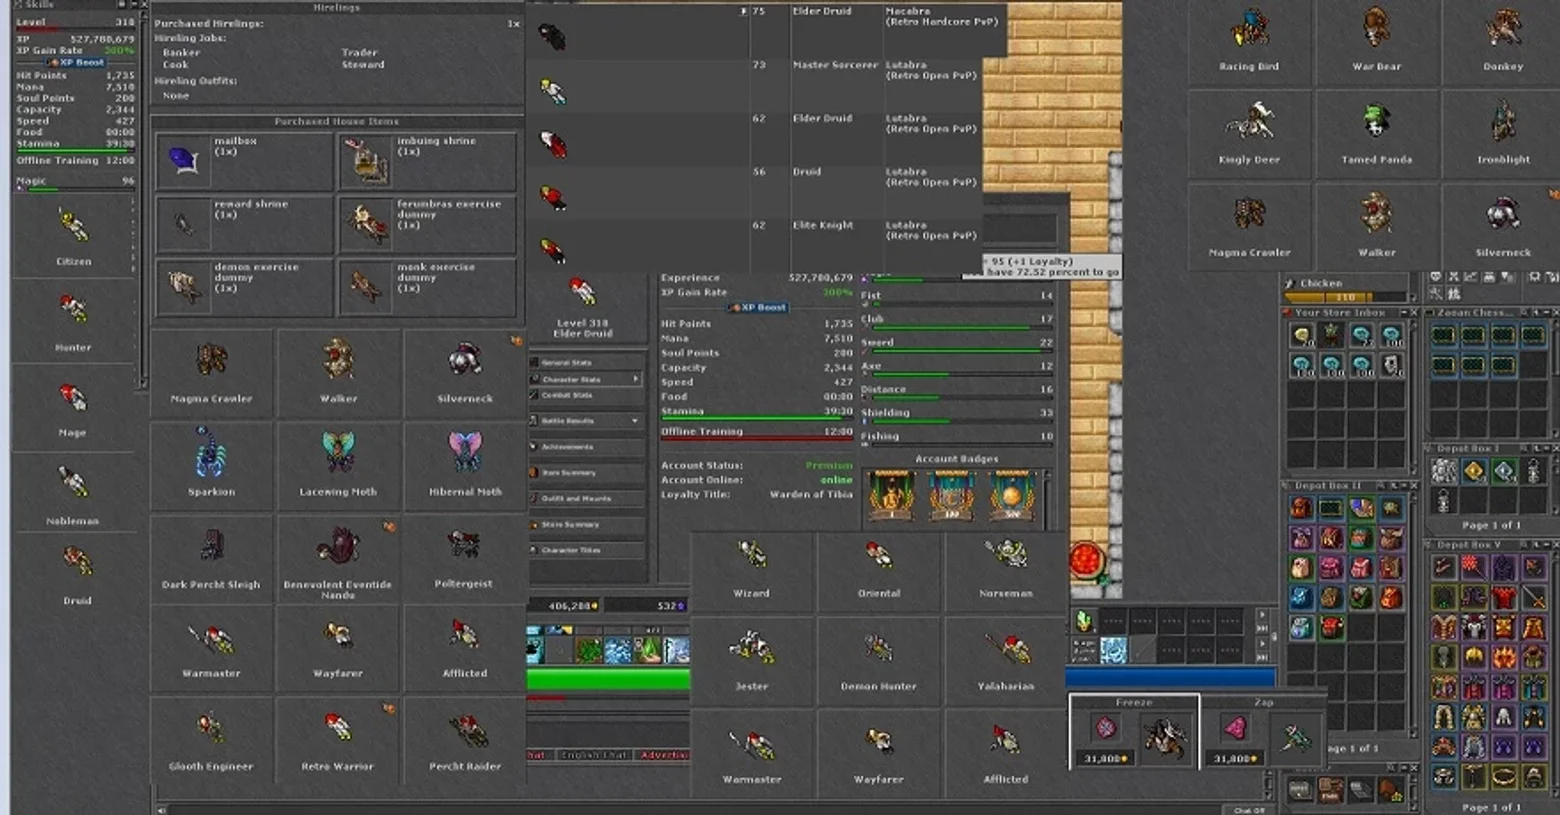This screenshot has height=815, width=1560.
Task: Choose the Glooth Engineer outfit
Action: coord(211,740)
